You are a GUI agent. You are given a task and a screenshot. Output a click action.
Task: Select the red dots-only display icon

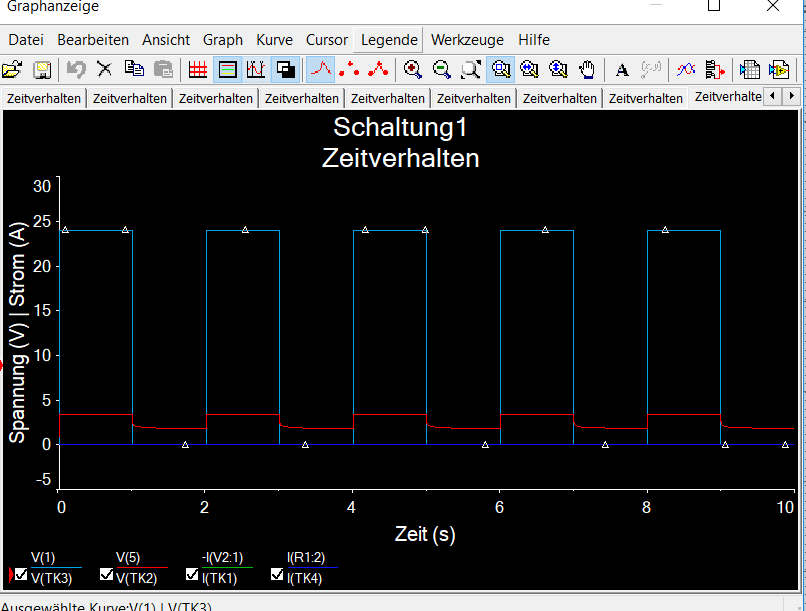point(350,69)
